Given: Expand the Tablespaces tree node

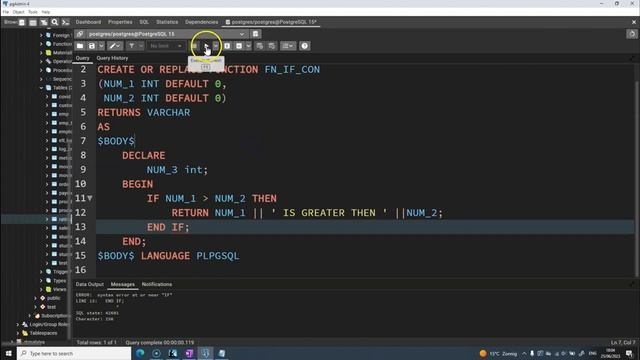Looking at the screenshot, I should (x=18, y=333).
